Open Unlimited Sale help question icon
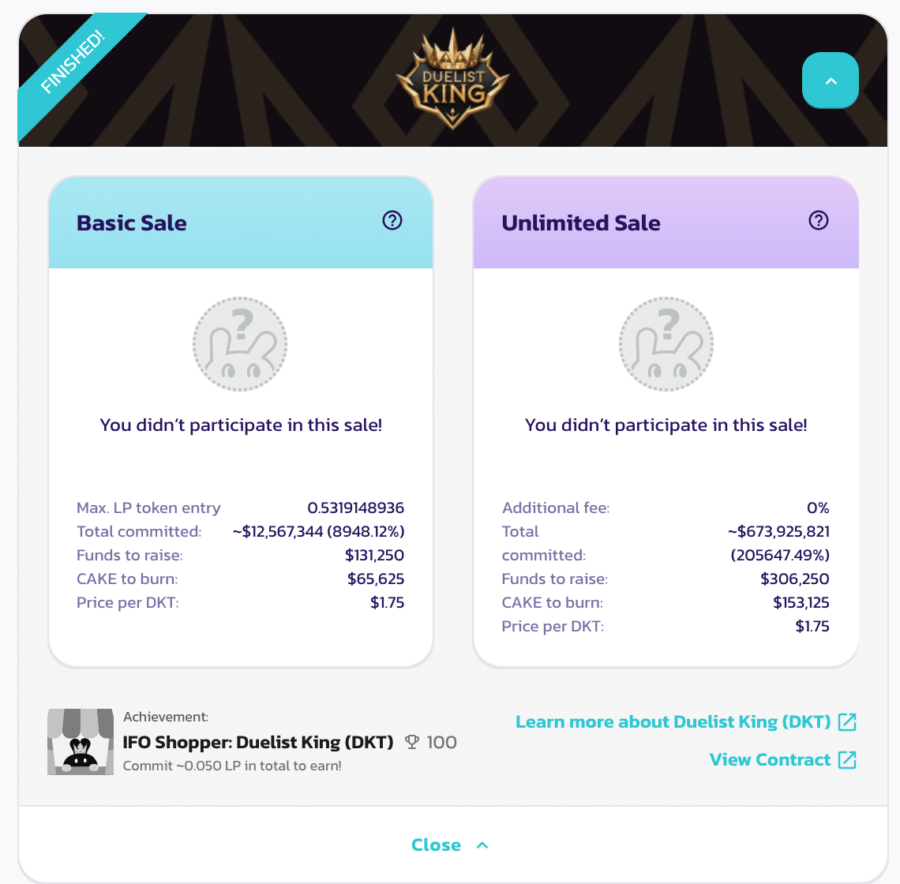 818,220
